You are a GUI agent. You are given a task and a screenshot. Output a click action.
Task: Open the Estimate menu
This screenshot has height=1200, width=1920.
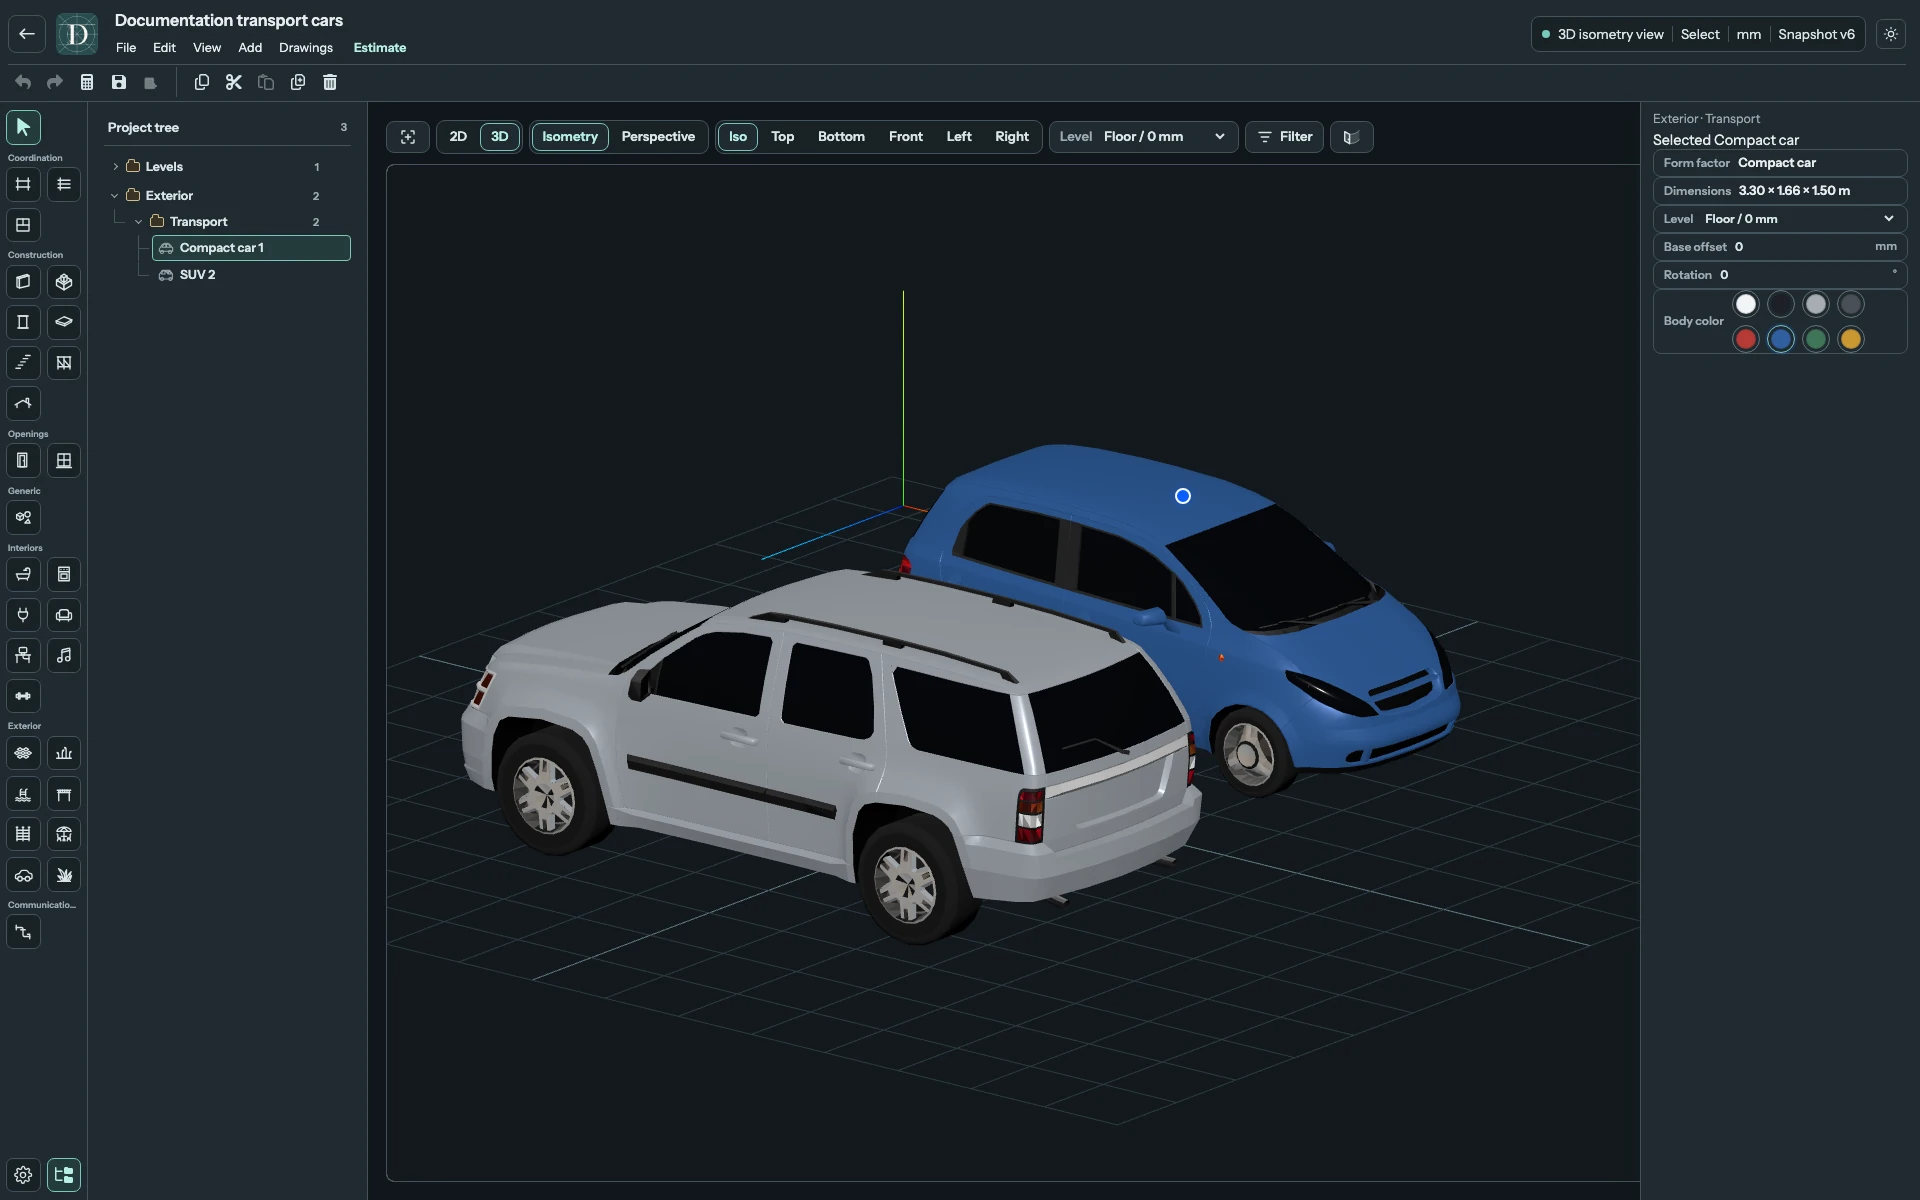point(380,48)
